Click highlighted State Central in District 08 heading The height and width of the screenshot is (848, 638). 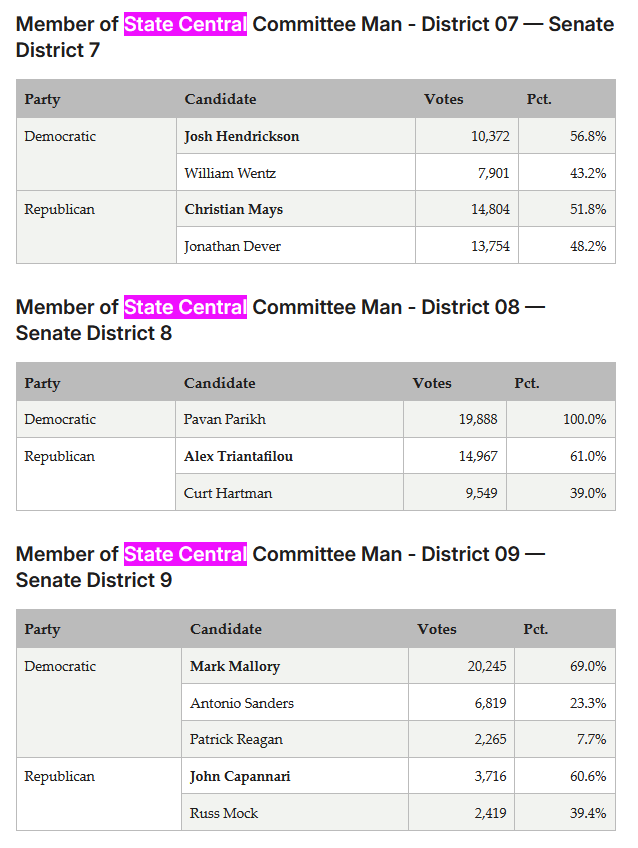point(185,307)
